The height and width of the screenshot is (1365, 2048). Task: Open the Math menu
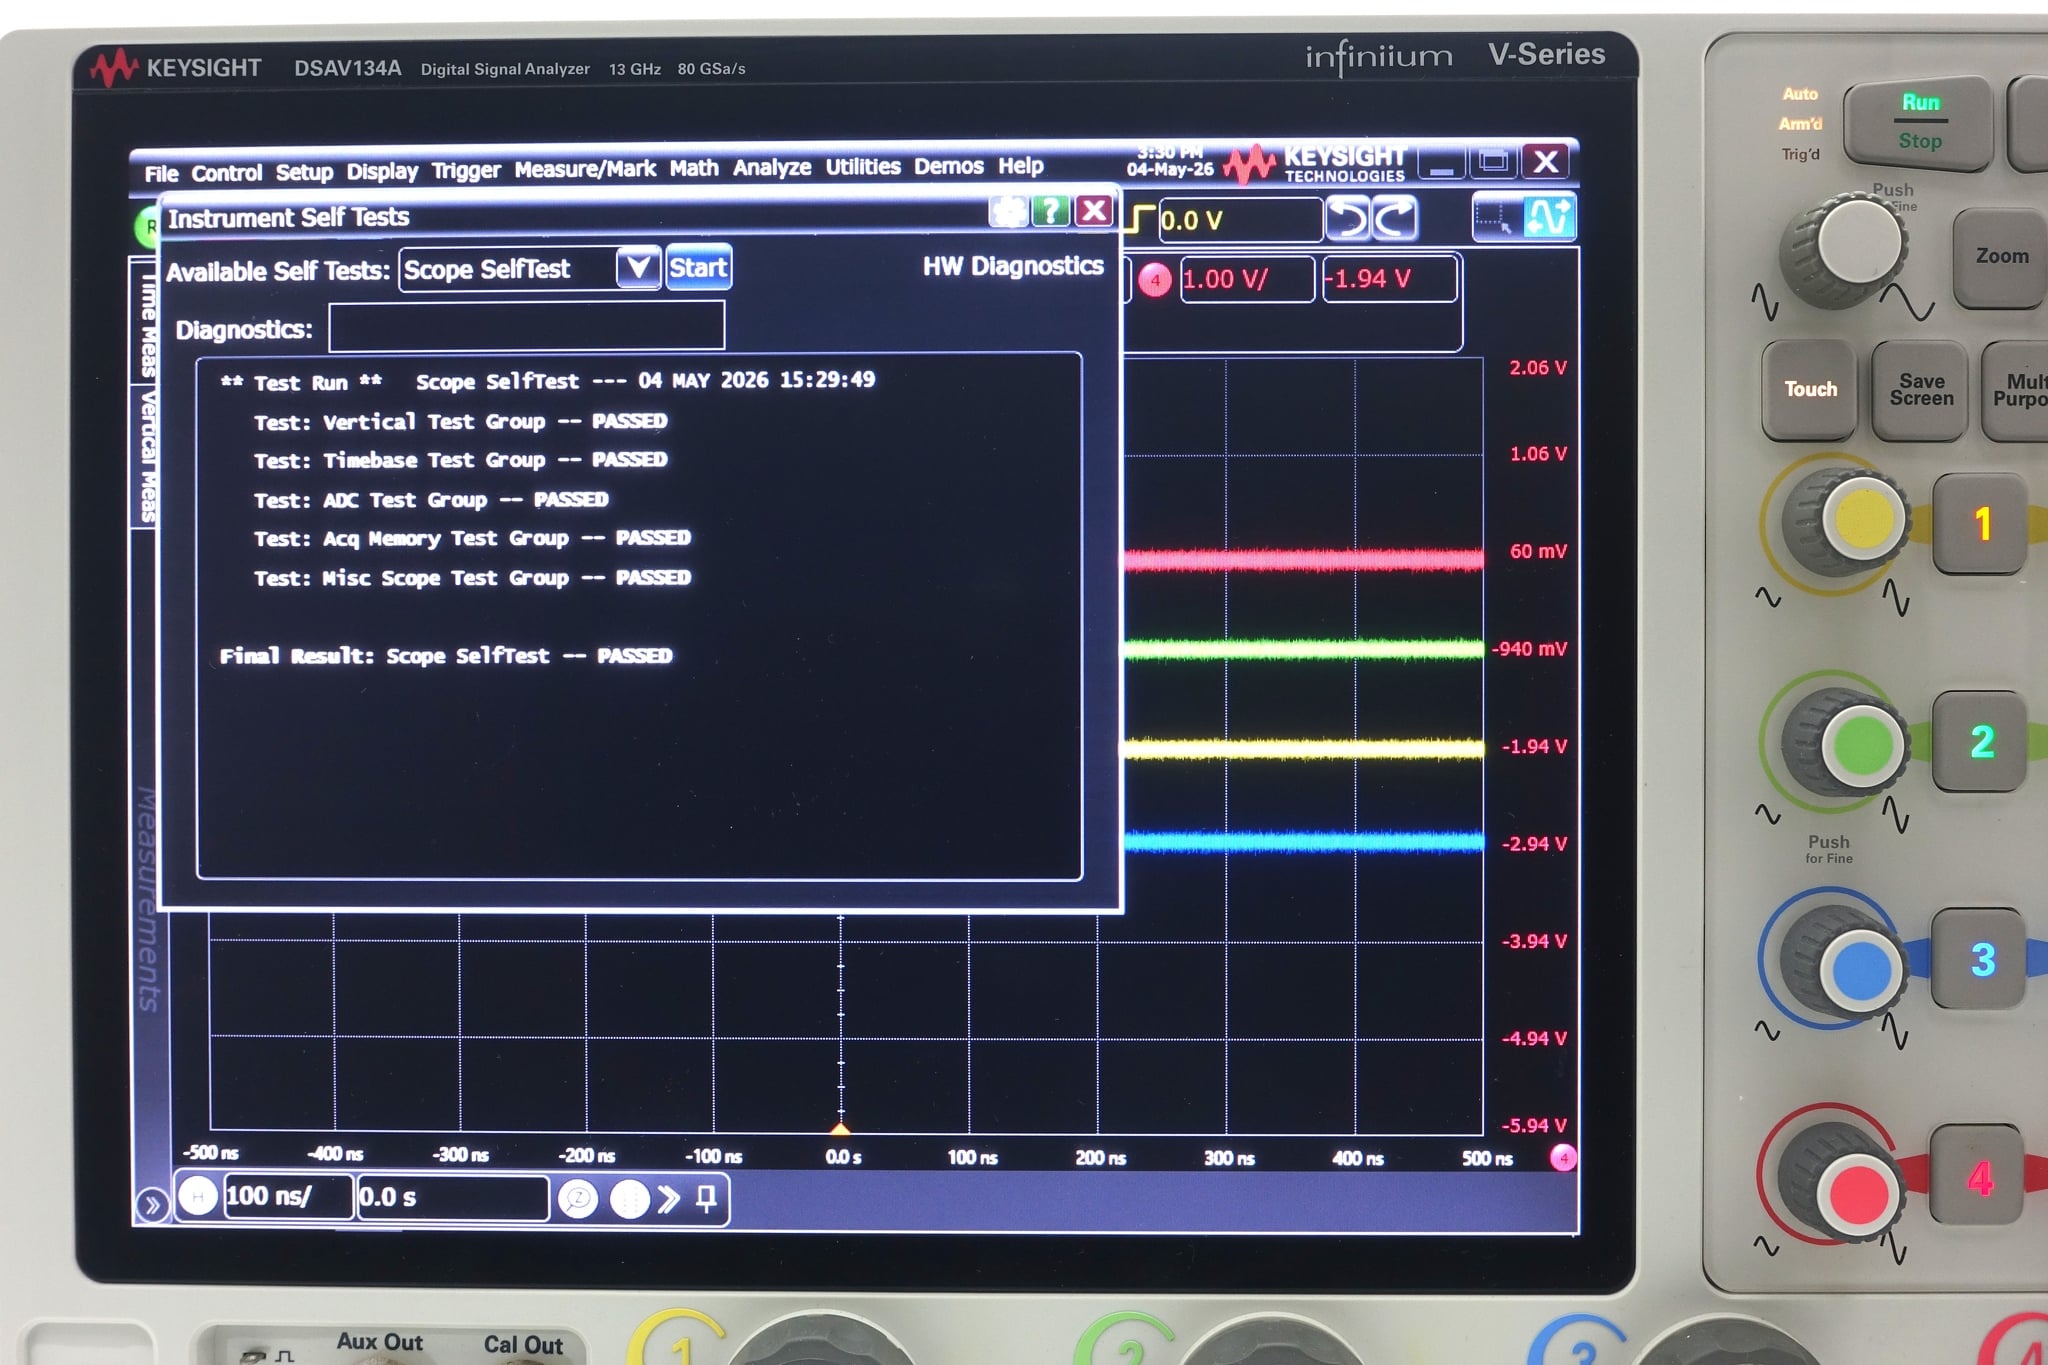[x=694, y=168]
